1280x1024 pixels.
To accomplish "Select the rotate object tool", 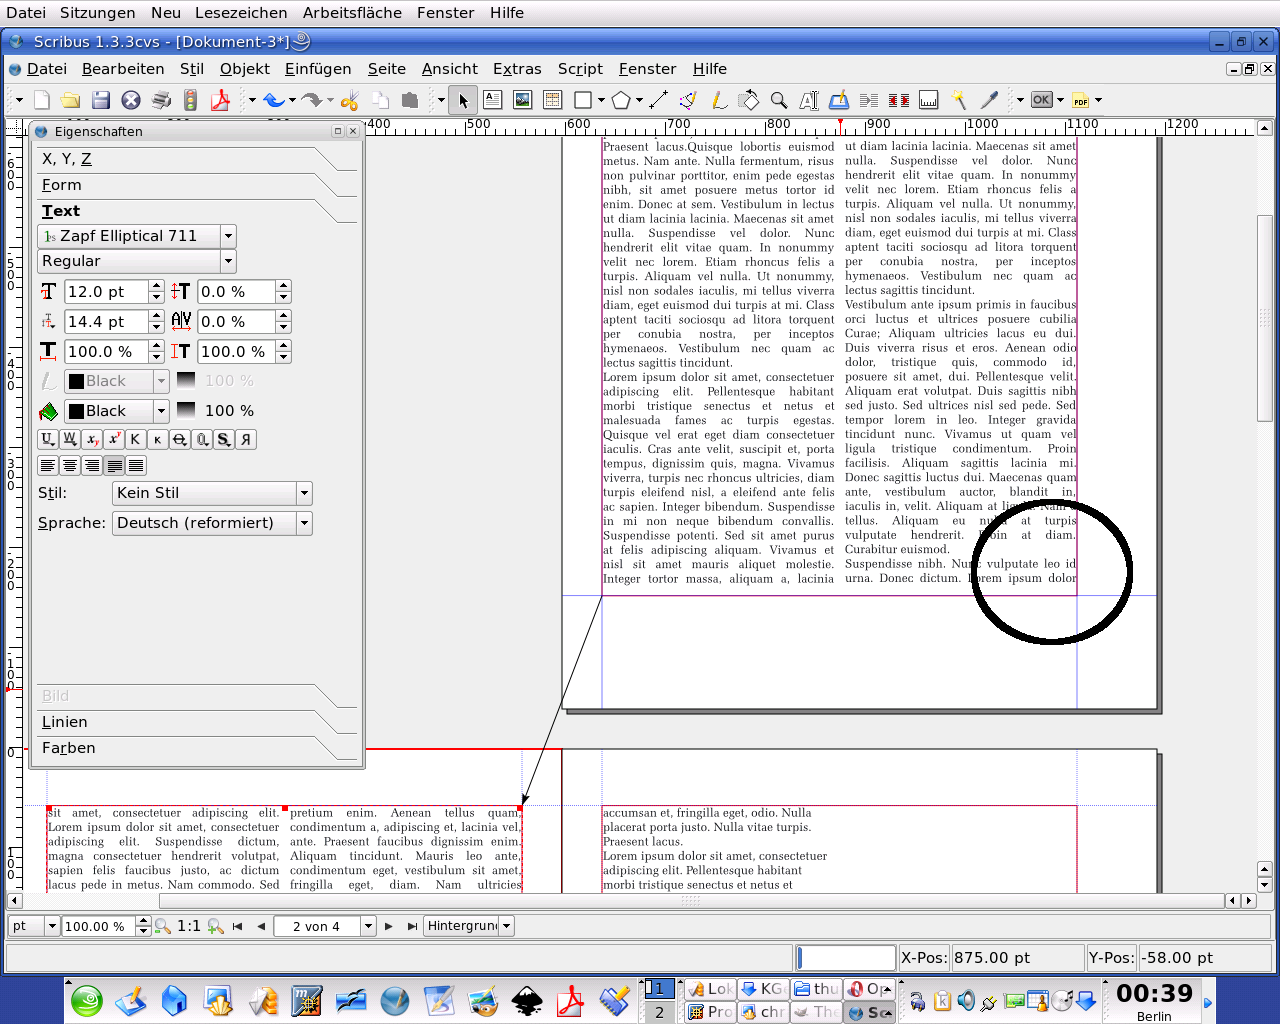I will click(x=748, y=100).
